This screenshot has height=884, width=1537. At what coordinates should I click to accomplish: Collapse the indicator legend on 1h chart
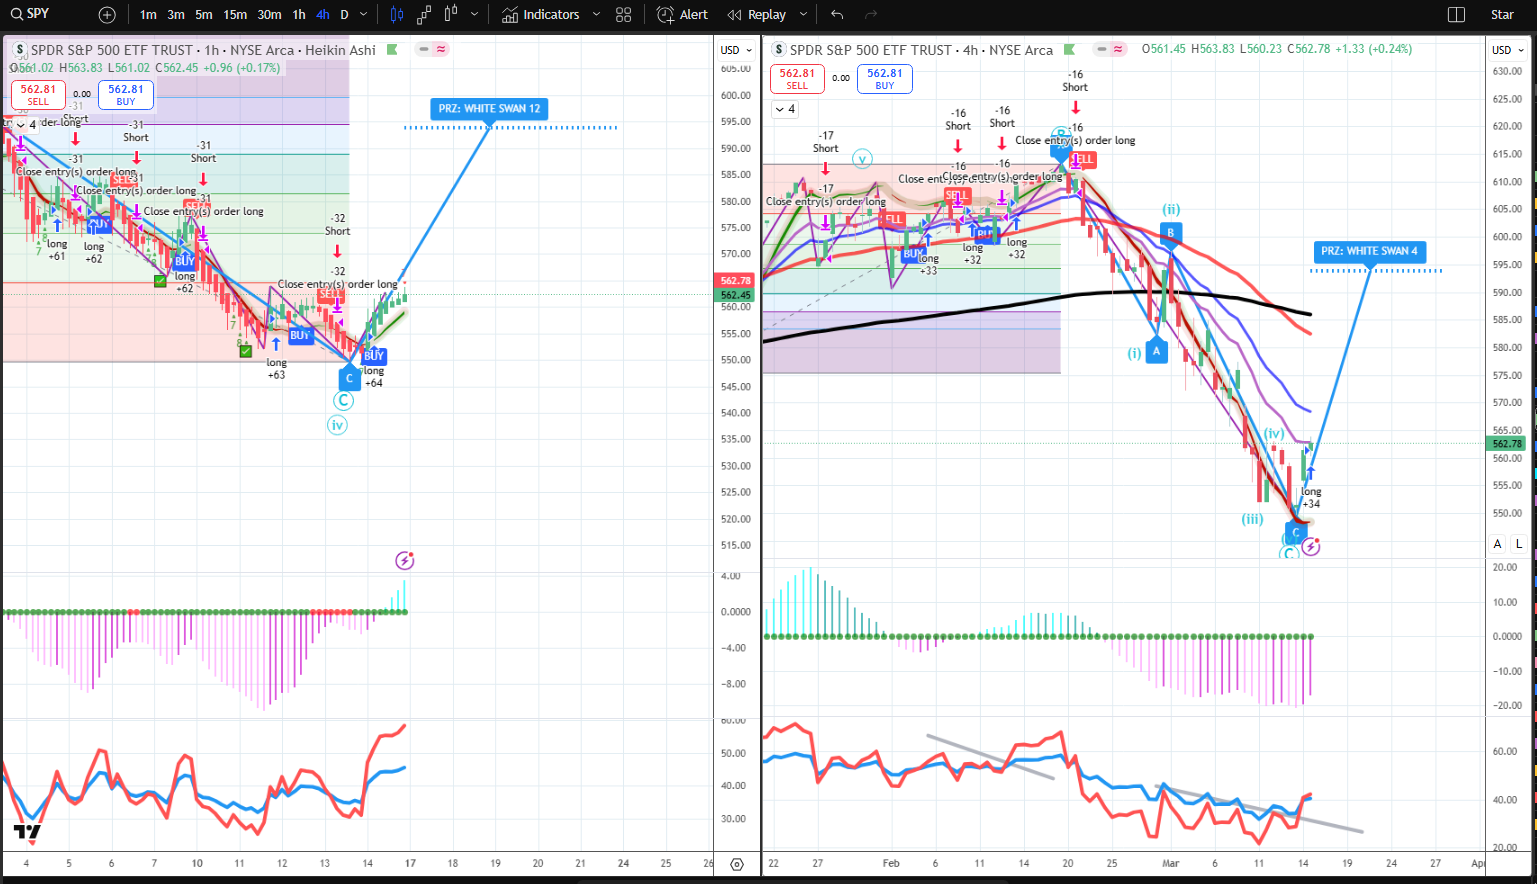coord(26,125)
